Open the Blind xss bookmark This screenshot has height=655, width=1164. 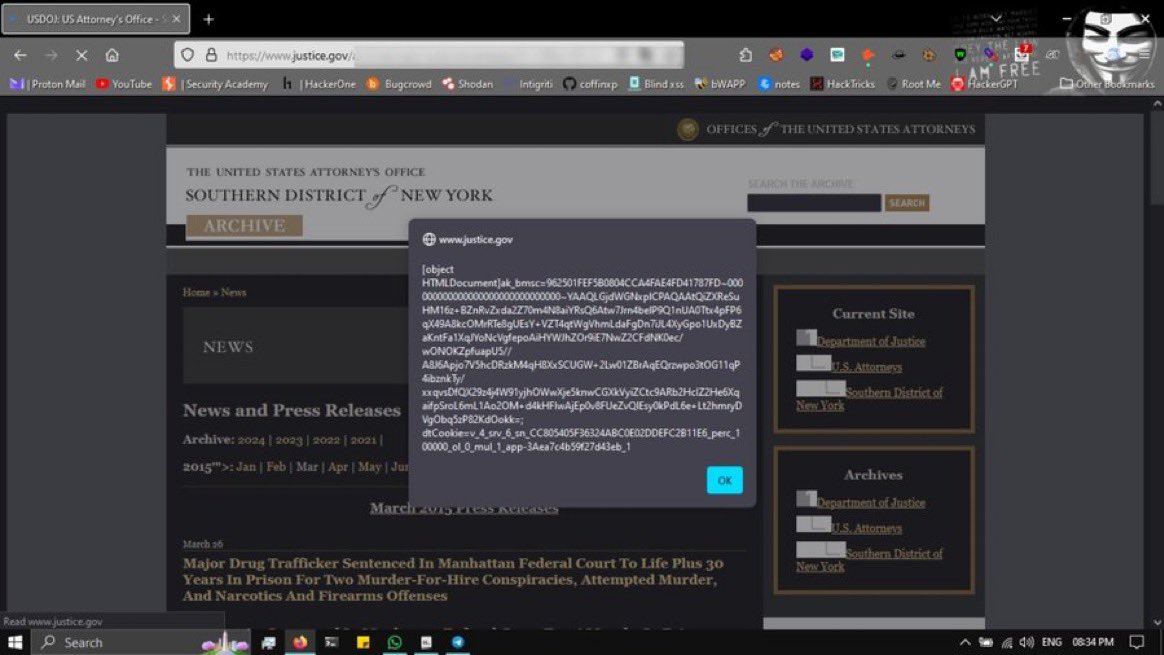(656, 84)
